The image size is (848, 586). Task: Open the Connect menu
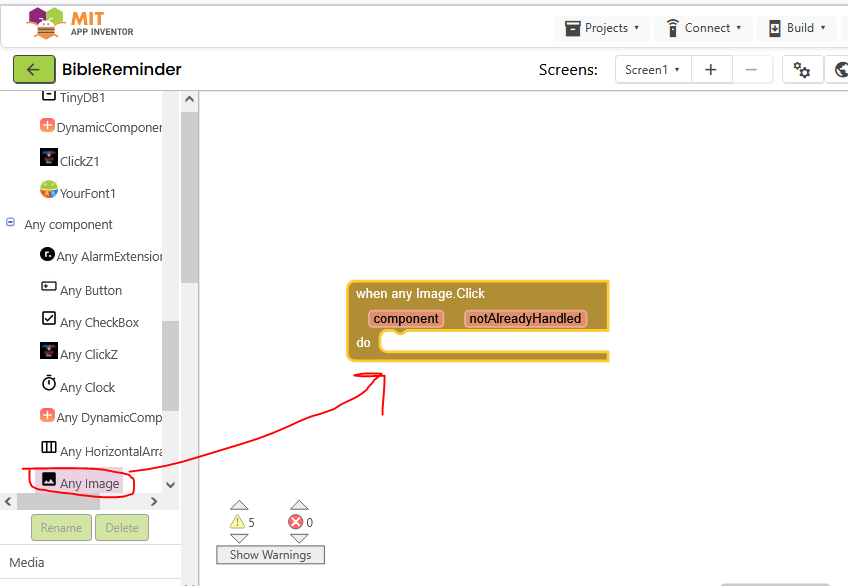(x=704, y=28)
